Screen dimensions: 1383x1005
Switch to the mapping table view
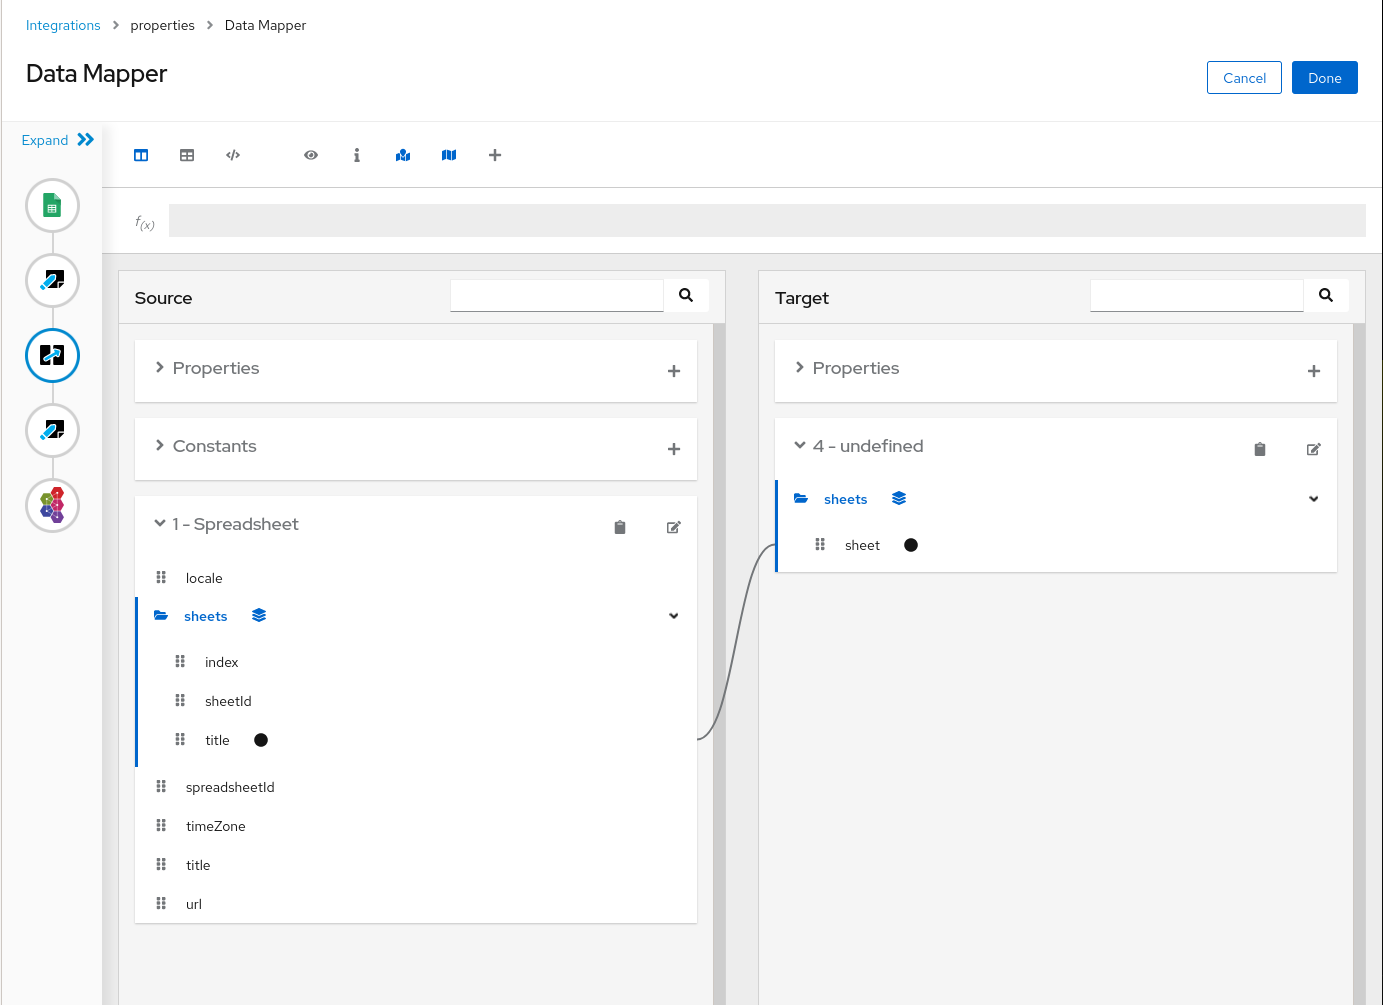187,155
